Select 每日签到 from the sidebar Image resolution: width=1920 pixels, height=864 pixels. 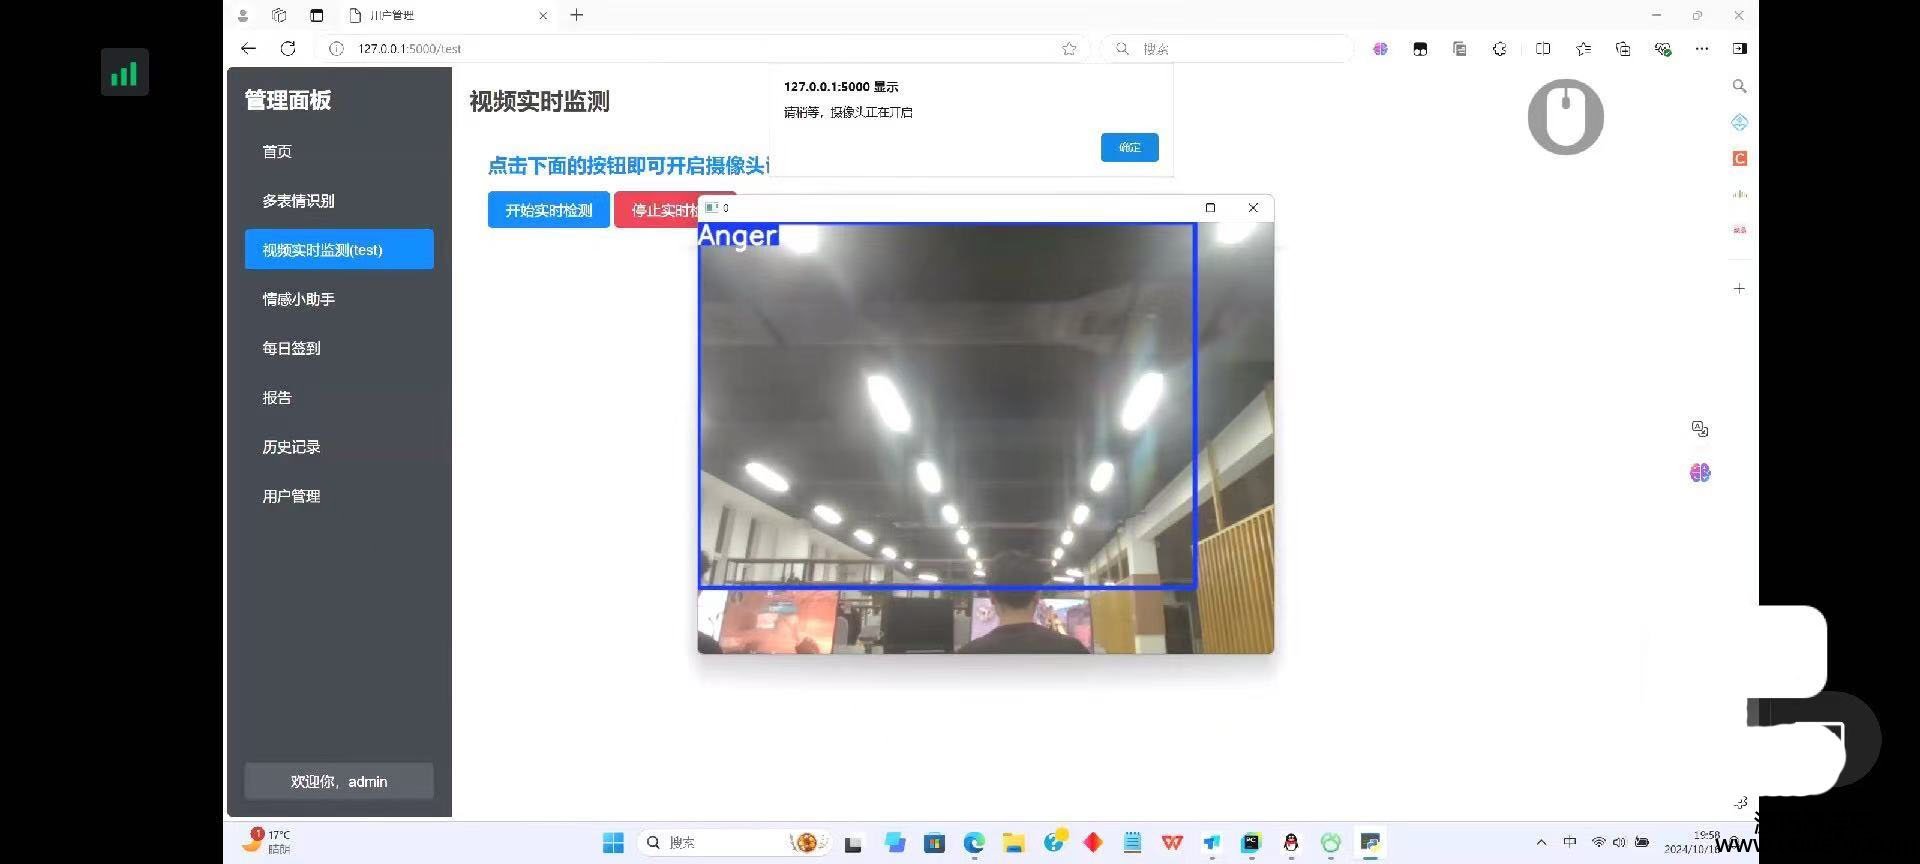tap(291, 348)
